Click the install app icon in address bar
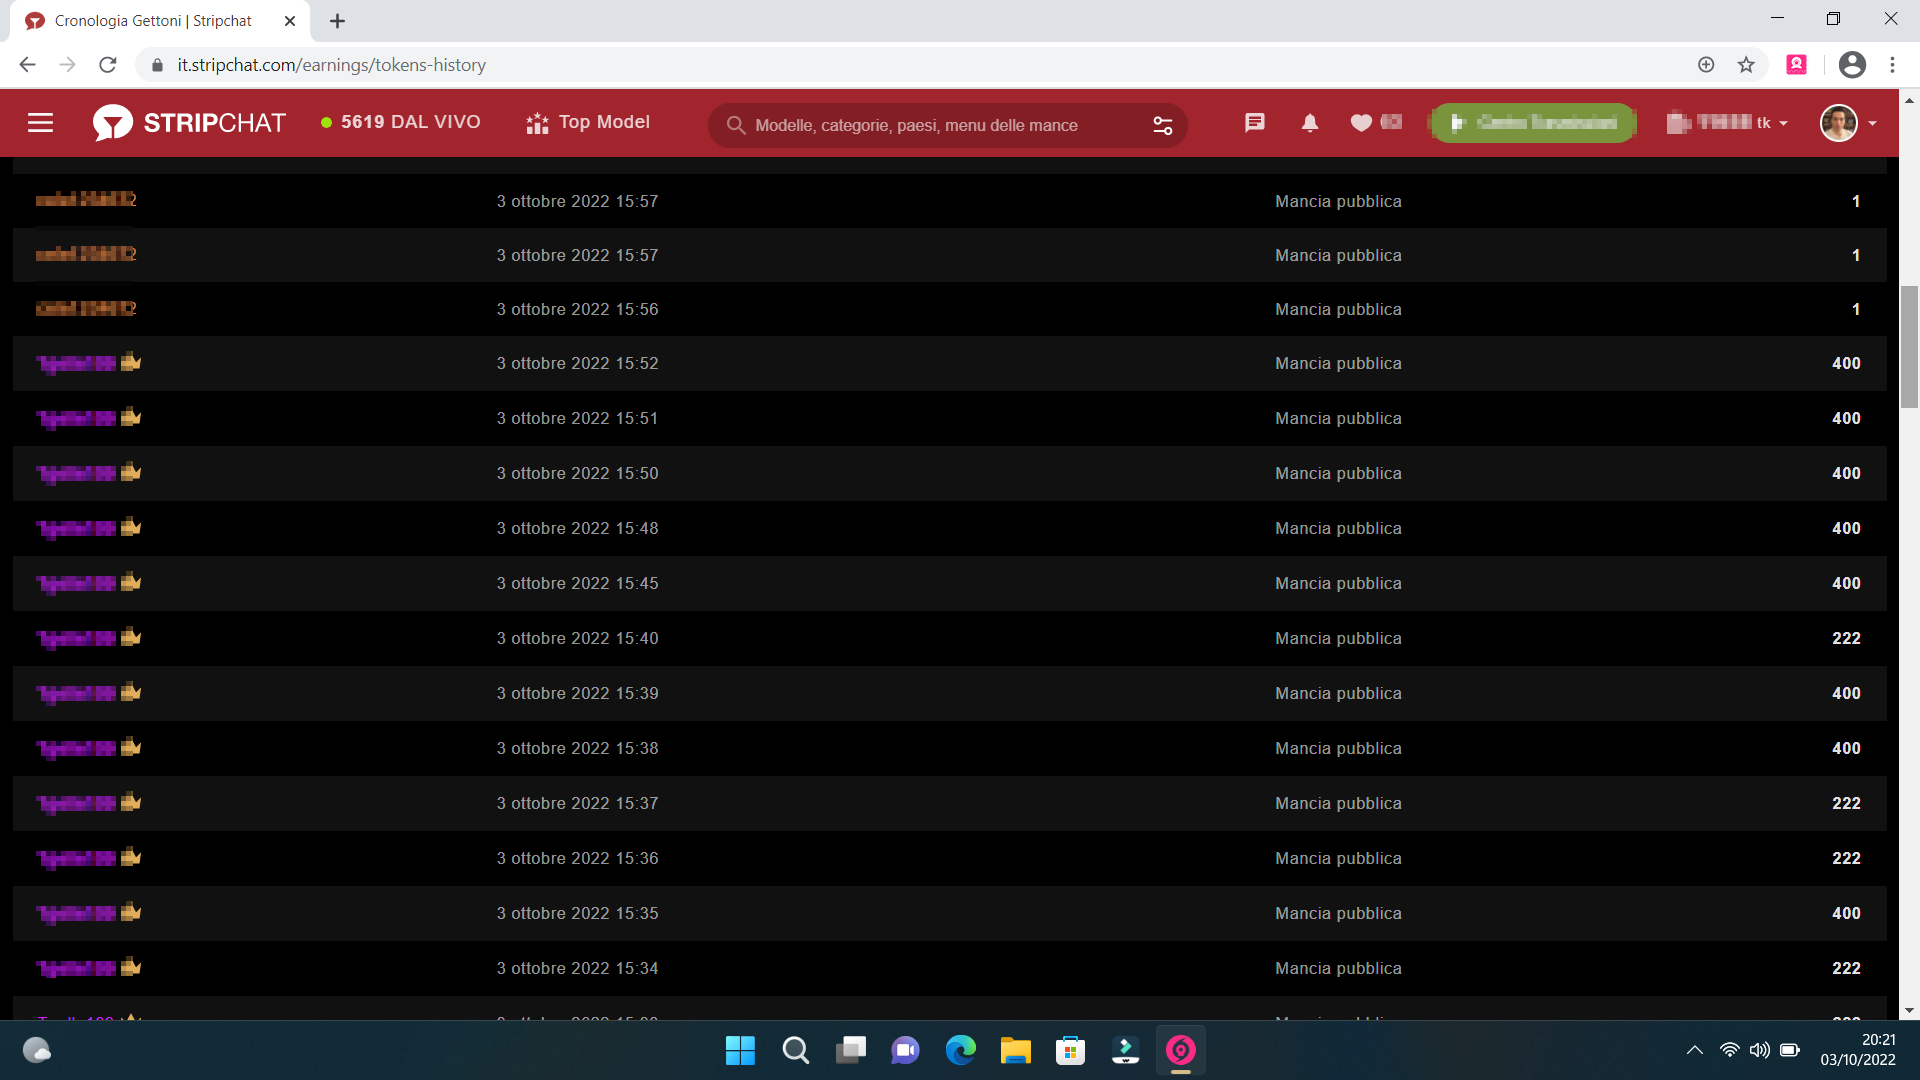This screenshot has height=1080, width=1920. (x=1706, y=65)
